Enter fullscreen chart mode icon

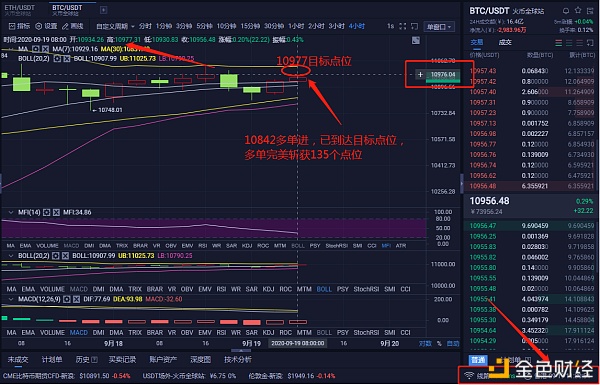click(403, 26)
